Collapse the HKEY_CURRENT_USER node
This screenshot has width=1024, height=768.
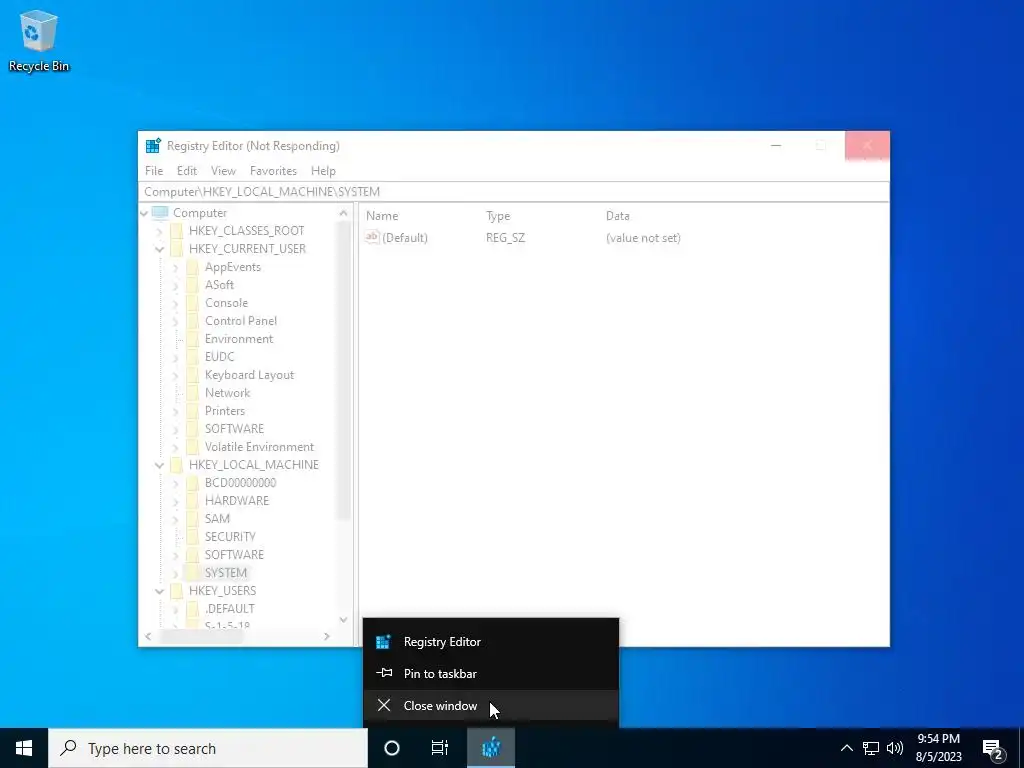[159, 249]
